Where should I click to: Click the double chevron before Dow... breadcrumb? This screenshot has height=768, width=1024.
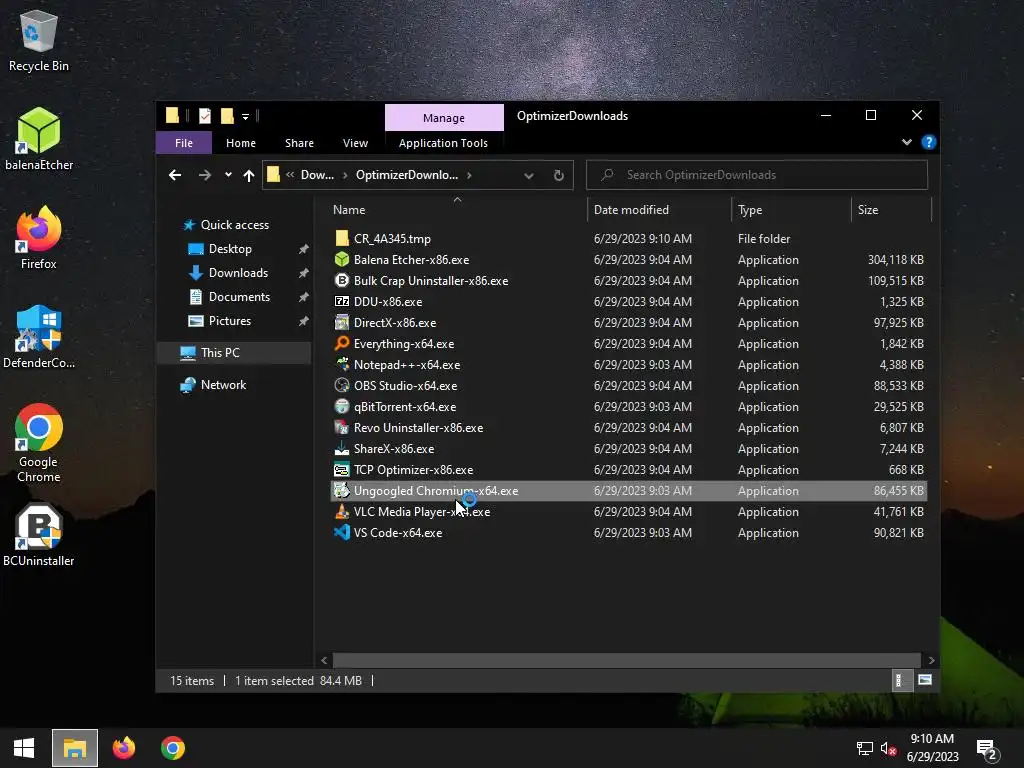click(290, 174)
